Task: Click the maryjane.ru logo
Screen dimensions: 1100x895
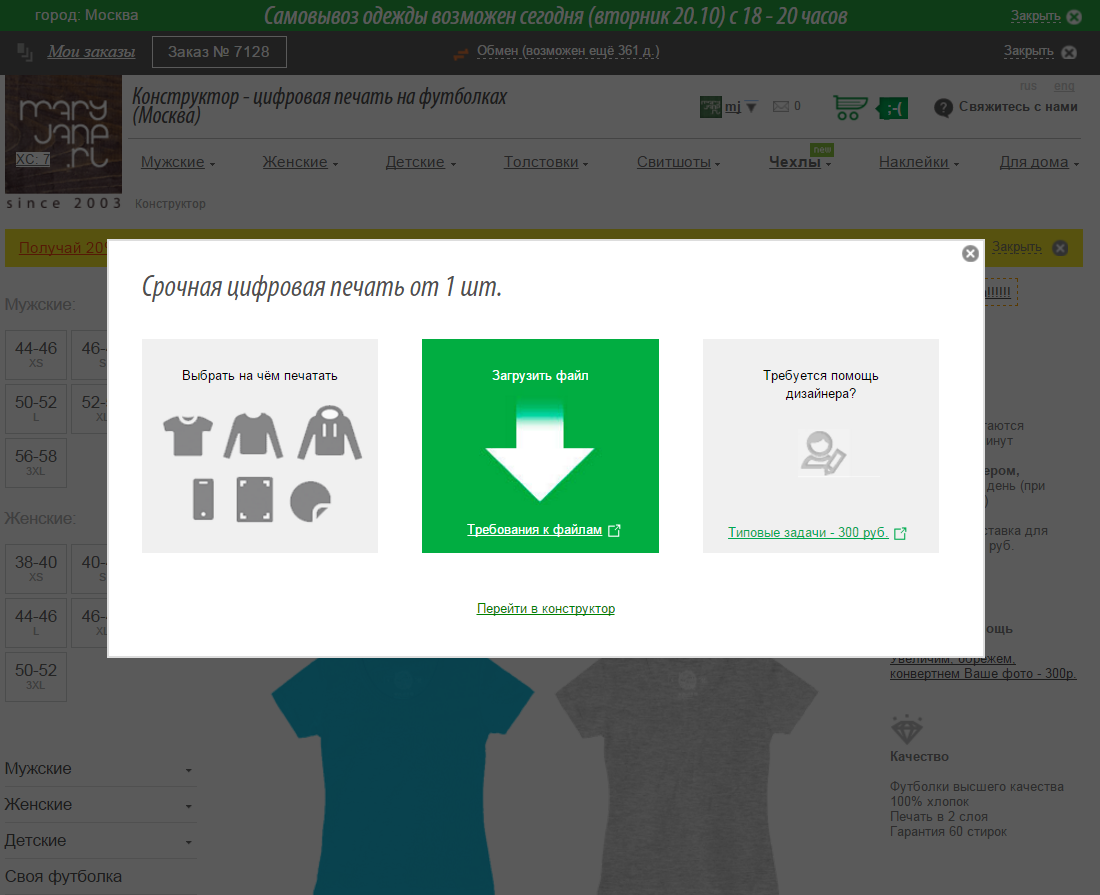Action: click(64, 134)
